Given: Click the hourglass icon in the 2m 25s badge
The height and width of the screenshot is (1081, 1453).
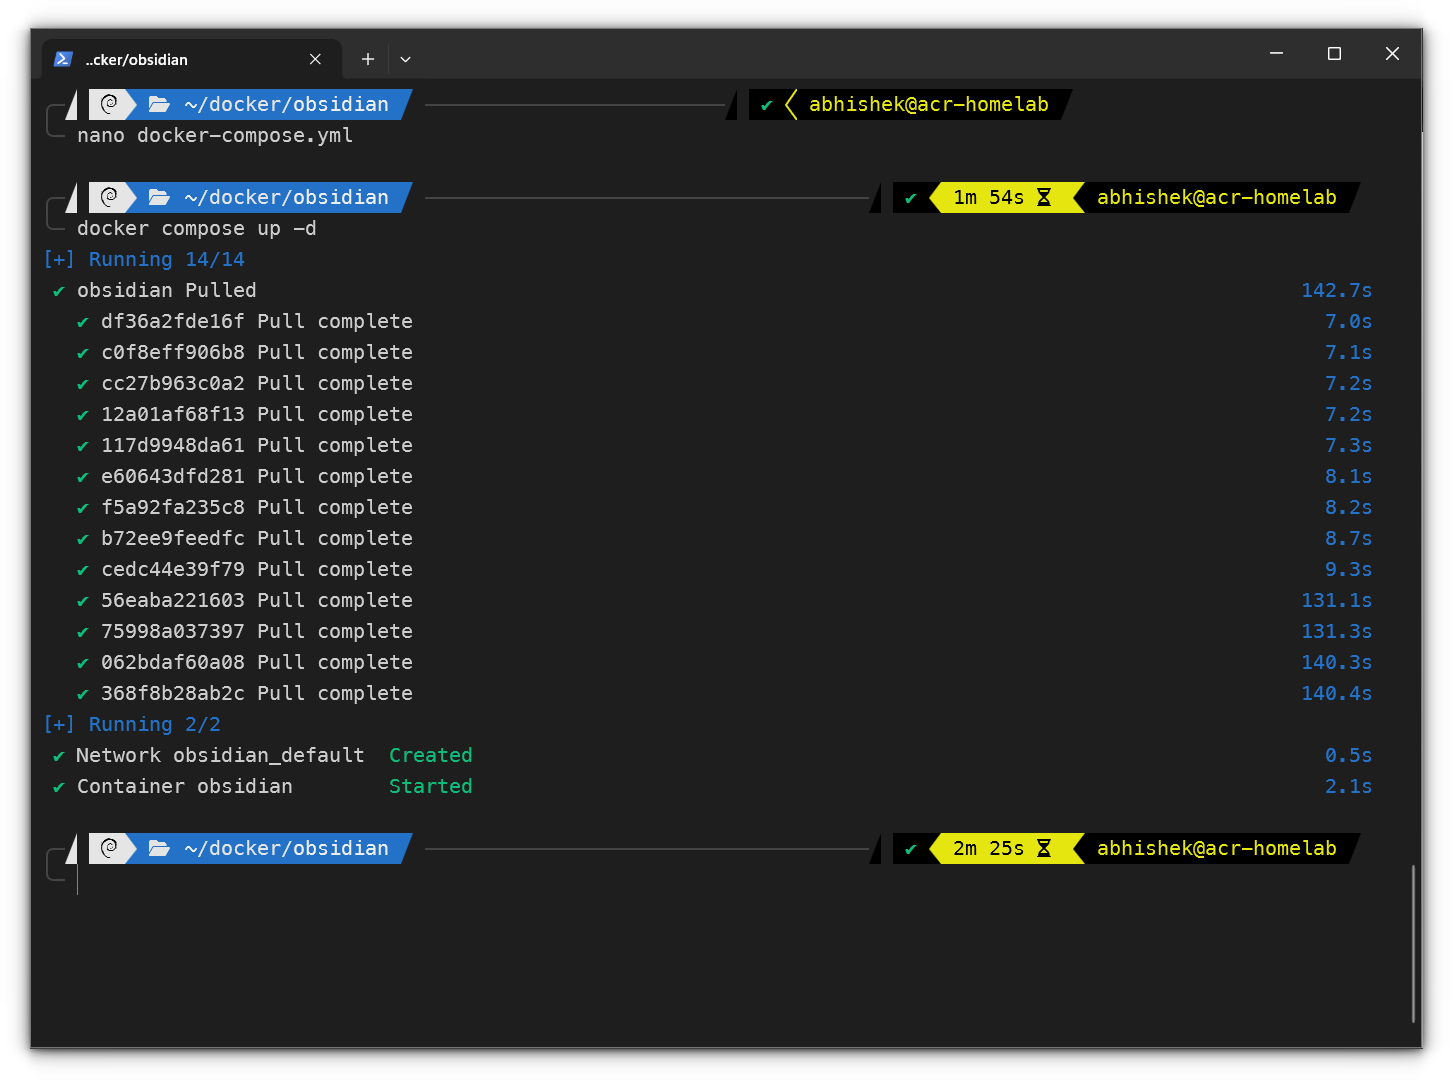Looking at the screenshot, I should 1043,848.
